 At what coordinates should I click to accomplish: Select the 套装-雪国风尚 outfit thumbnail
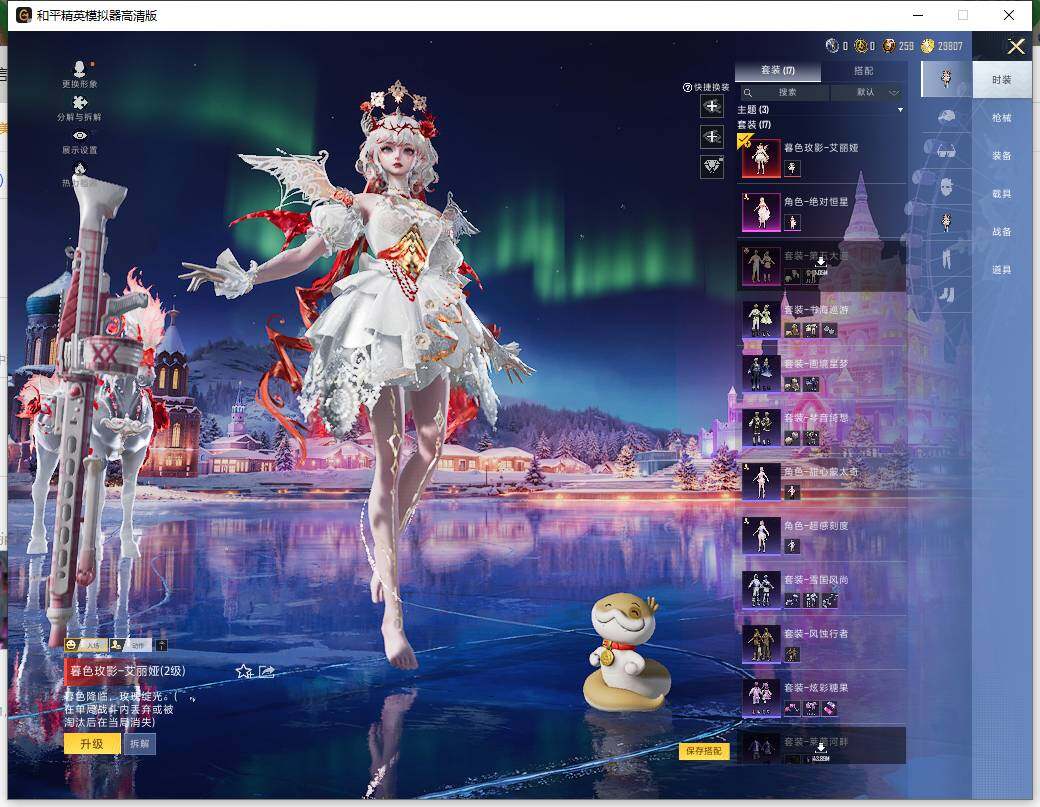pyautogui.click(x=761, y=590)
